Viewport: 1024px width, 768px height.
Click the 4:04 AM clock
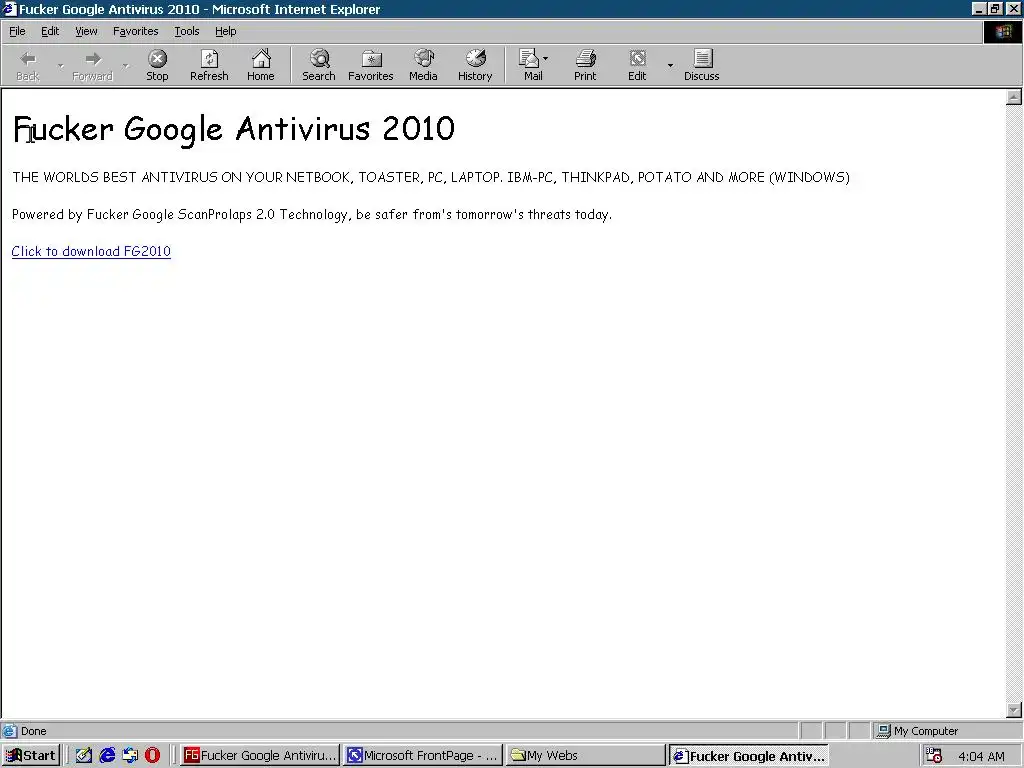(x=981, y=756)
